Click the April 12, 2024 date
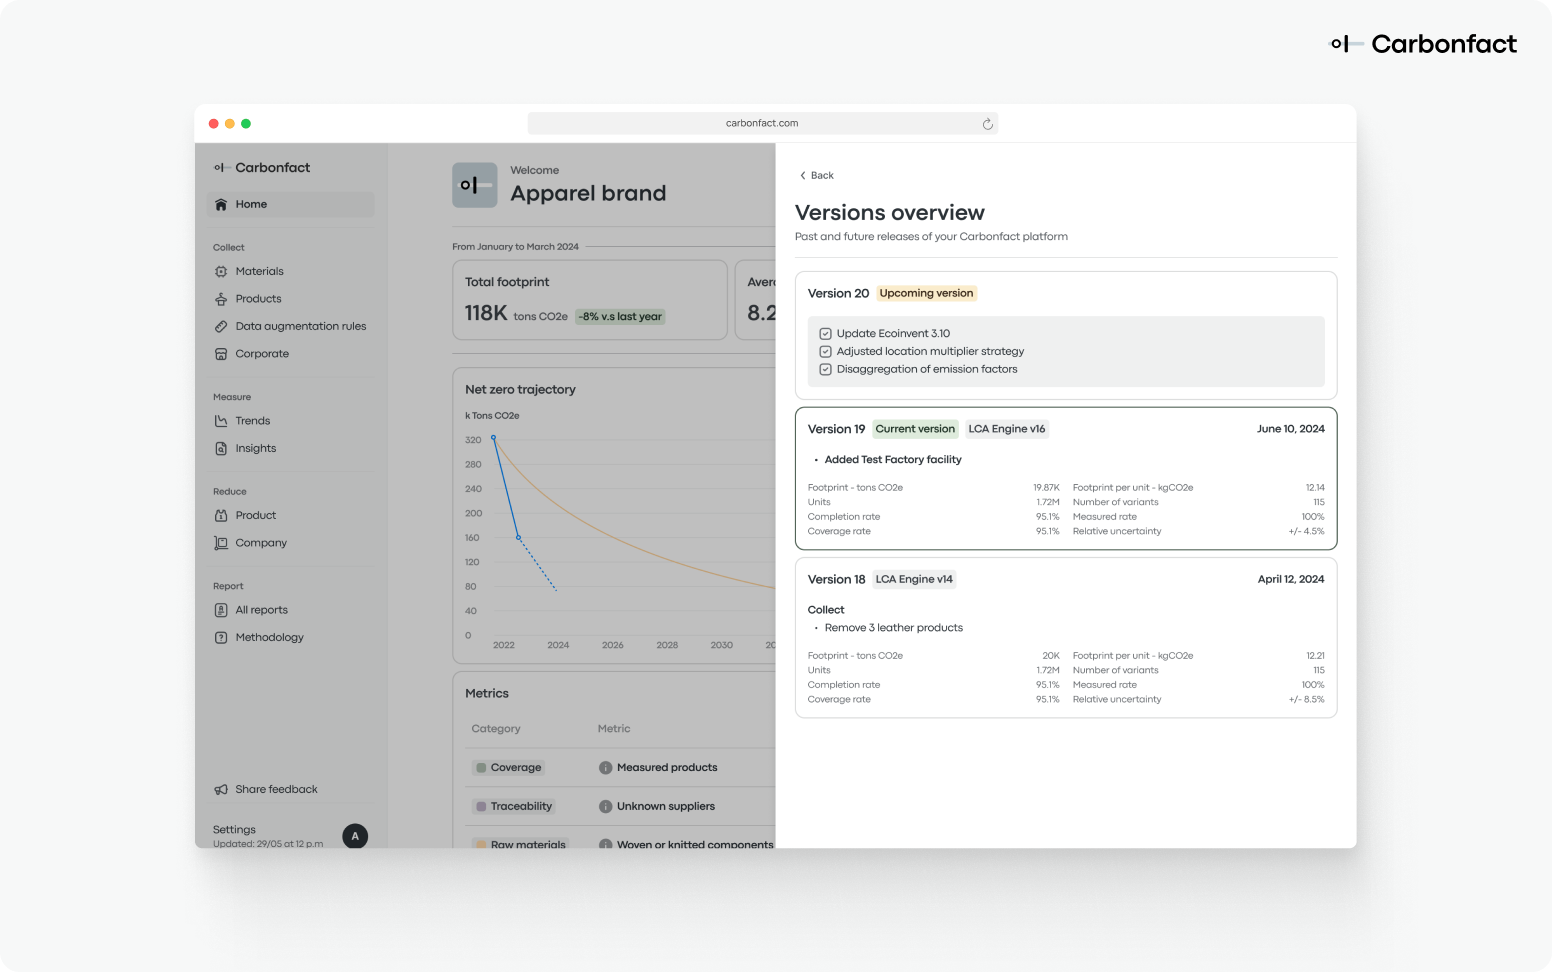The height and width of the screenshot is (972, 1552). point(1291,579)
